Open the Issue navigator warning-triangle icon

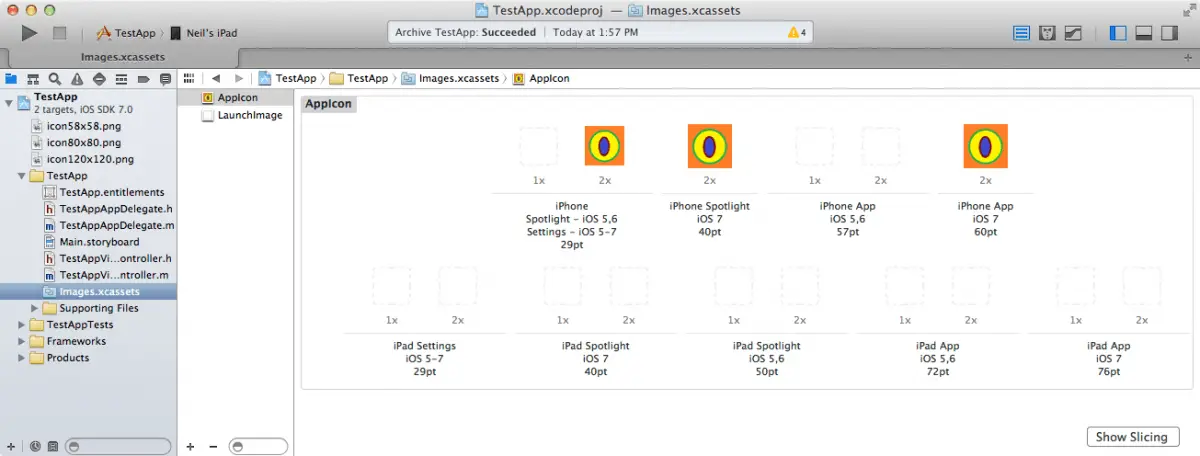point(77,78)
